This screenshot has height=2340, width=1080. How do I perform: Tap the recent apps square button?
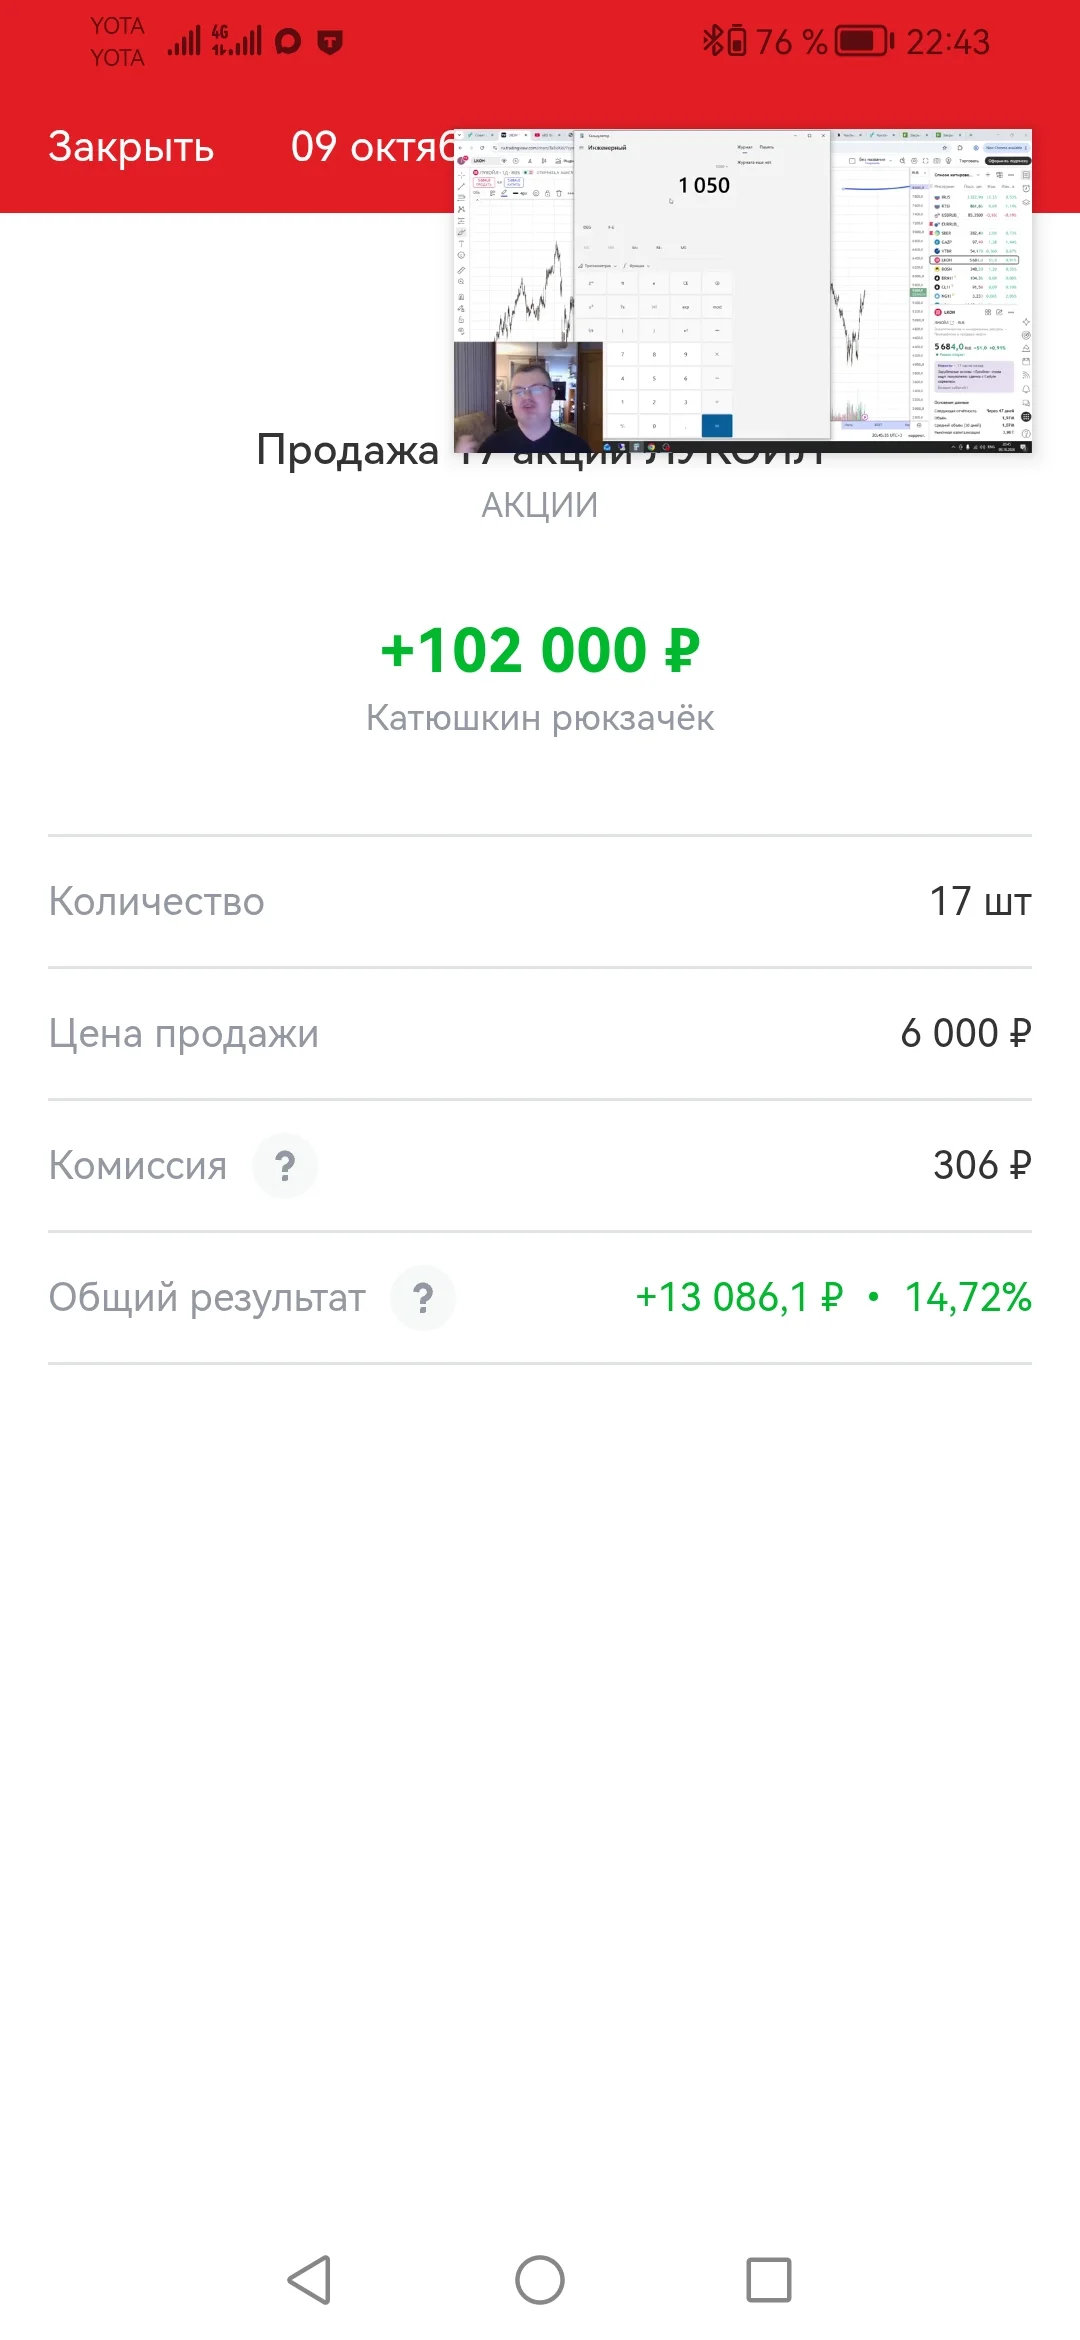point(769,2280)
